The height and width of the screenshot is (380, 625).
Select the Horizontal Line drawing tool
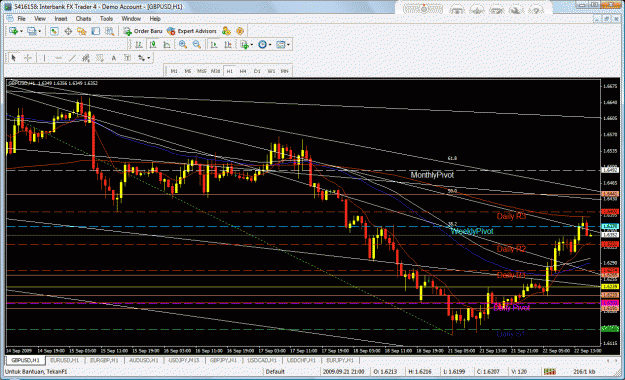[x=58, y=58]
